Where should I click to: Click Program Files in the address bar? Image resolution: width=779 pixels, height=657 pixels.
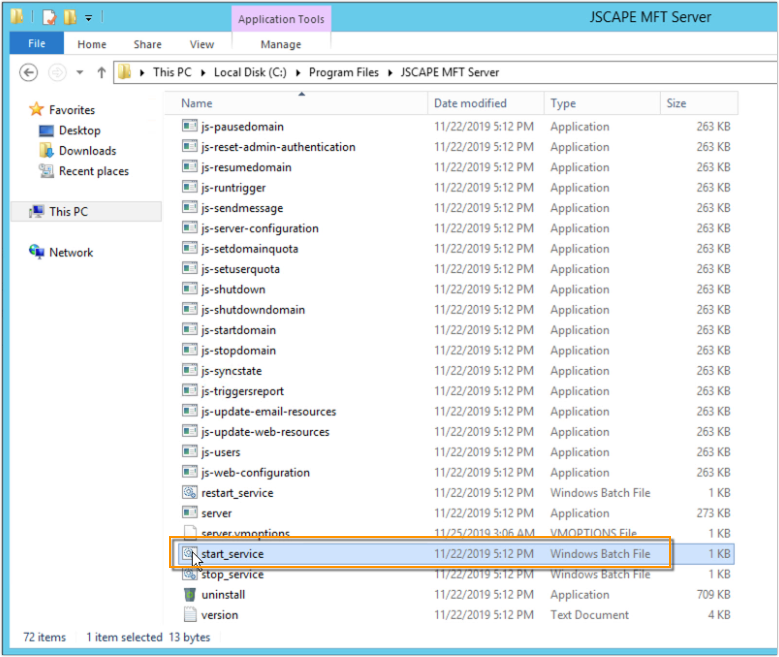point(344,73)
